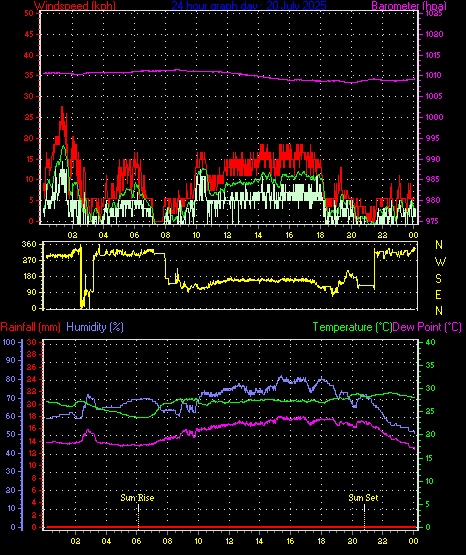
Task: Click the '40' temperature axis value
Action: point(430,342)
